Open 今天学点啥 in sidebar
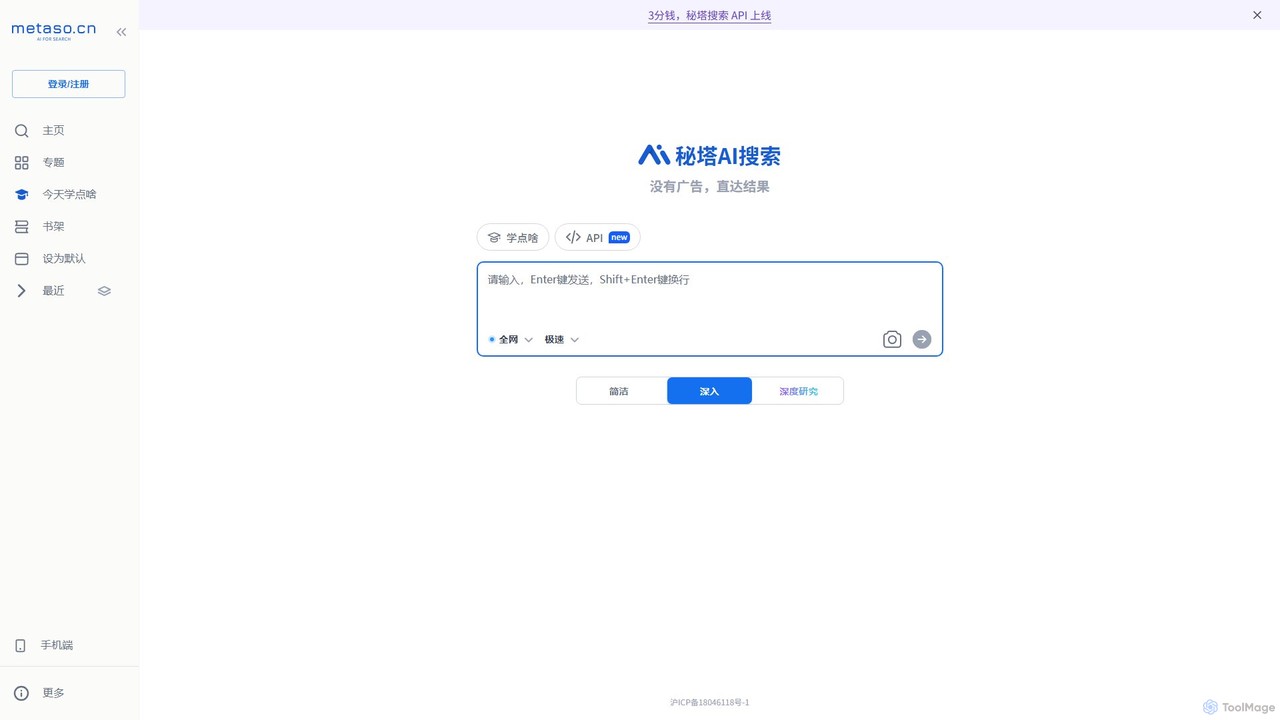Image resolution: width=1280 pixels, height=720 pixels. (x=69, y=195)
